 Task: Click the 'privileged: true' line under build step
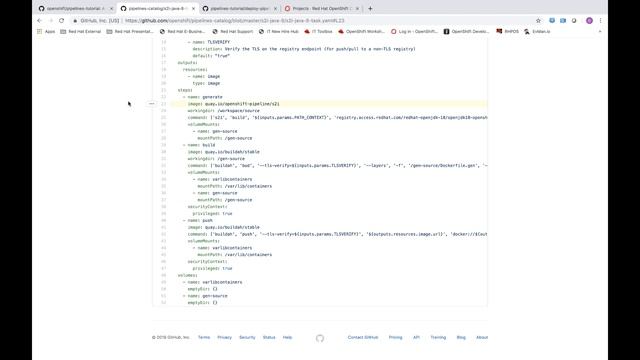pos(212,213)
